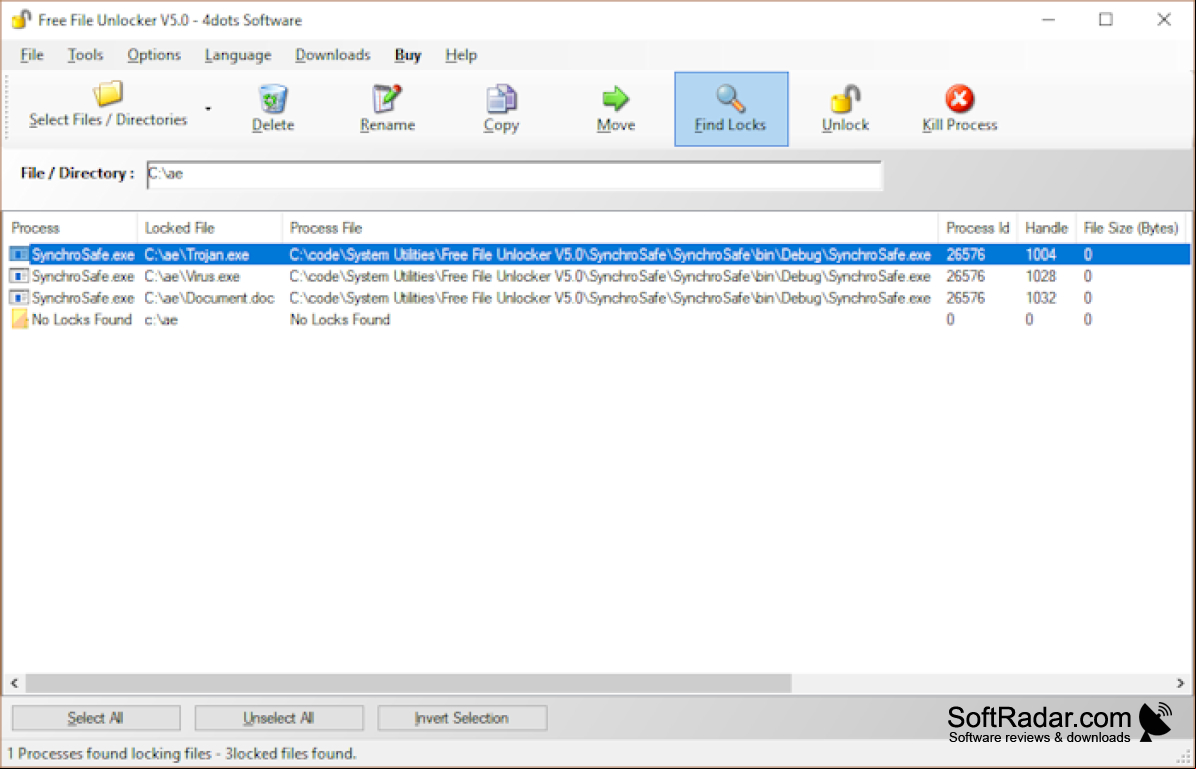Click the scrollbar left arrow
This screenshot has height=769, width=1196.
click(x=14, y=683)
